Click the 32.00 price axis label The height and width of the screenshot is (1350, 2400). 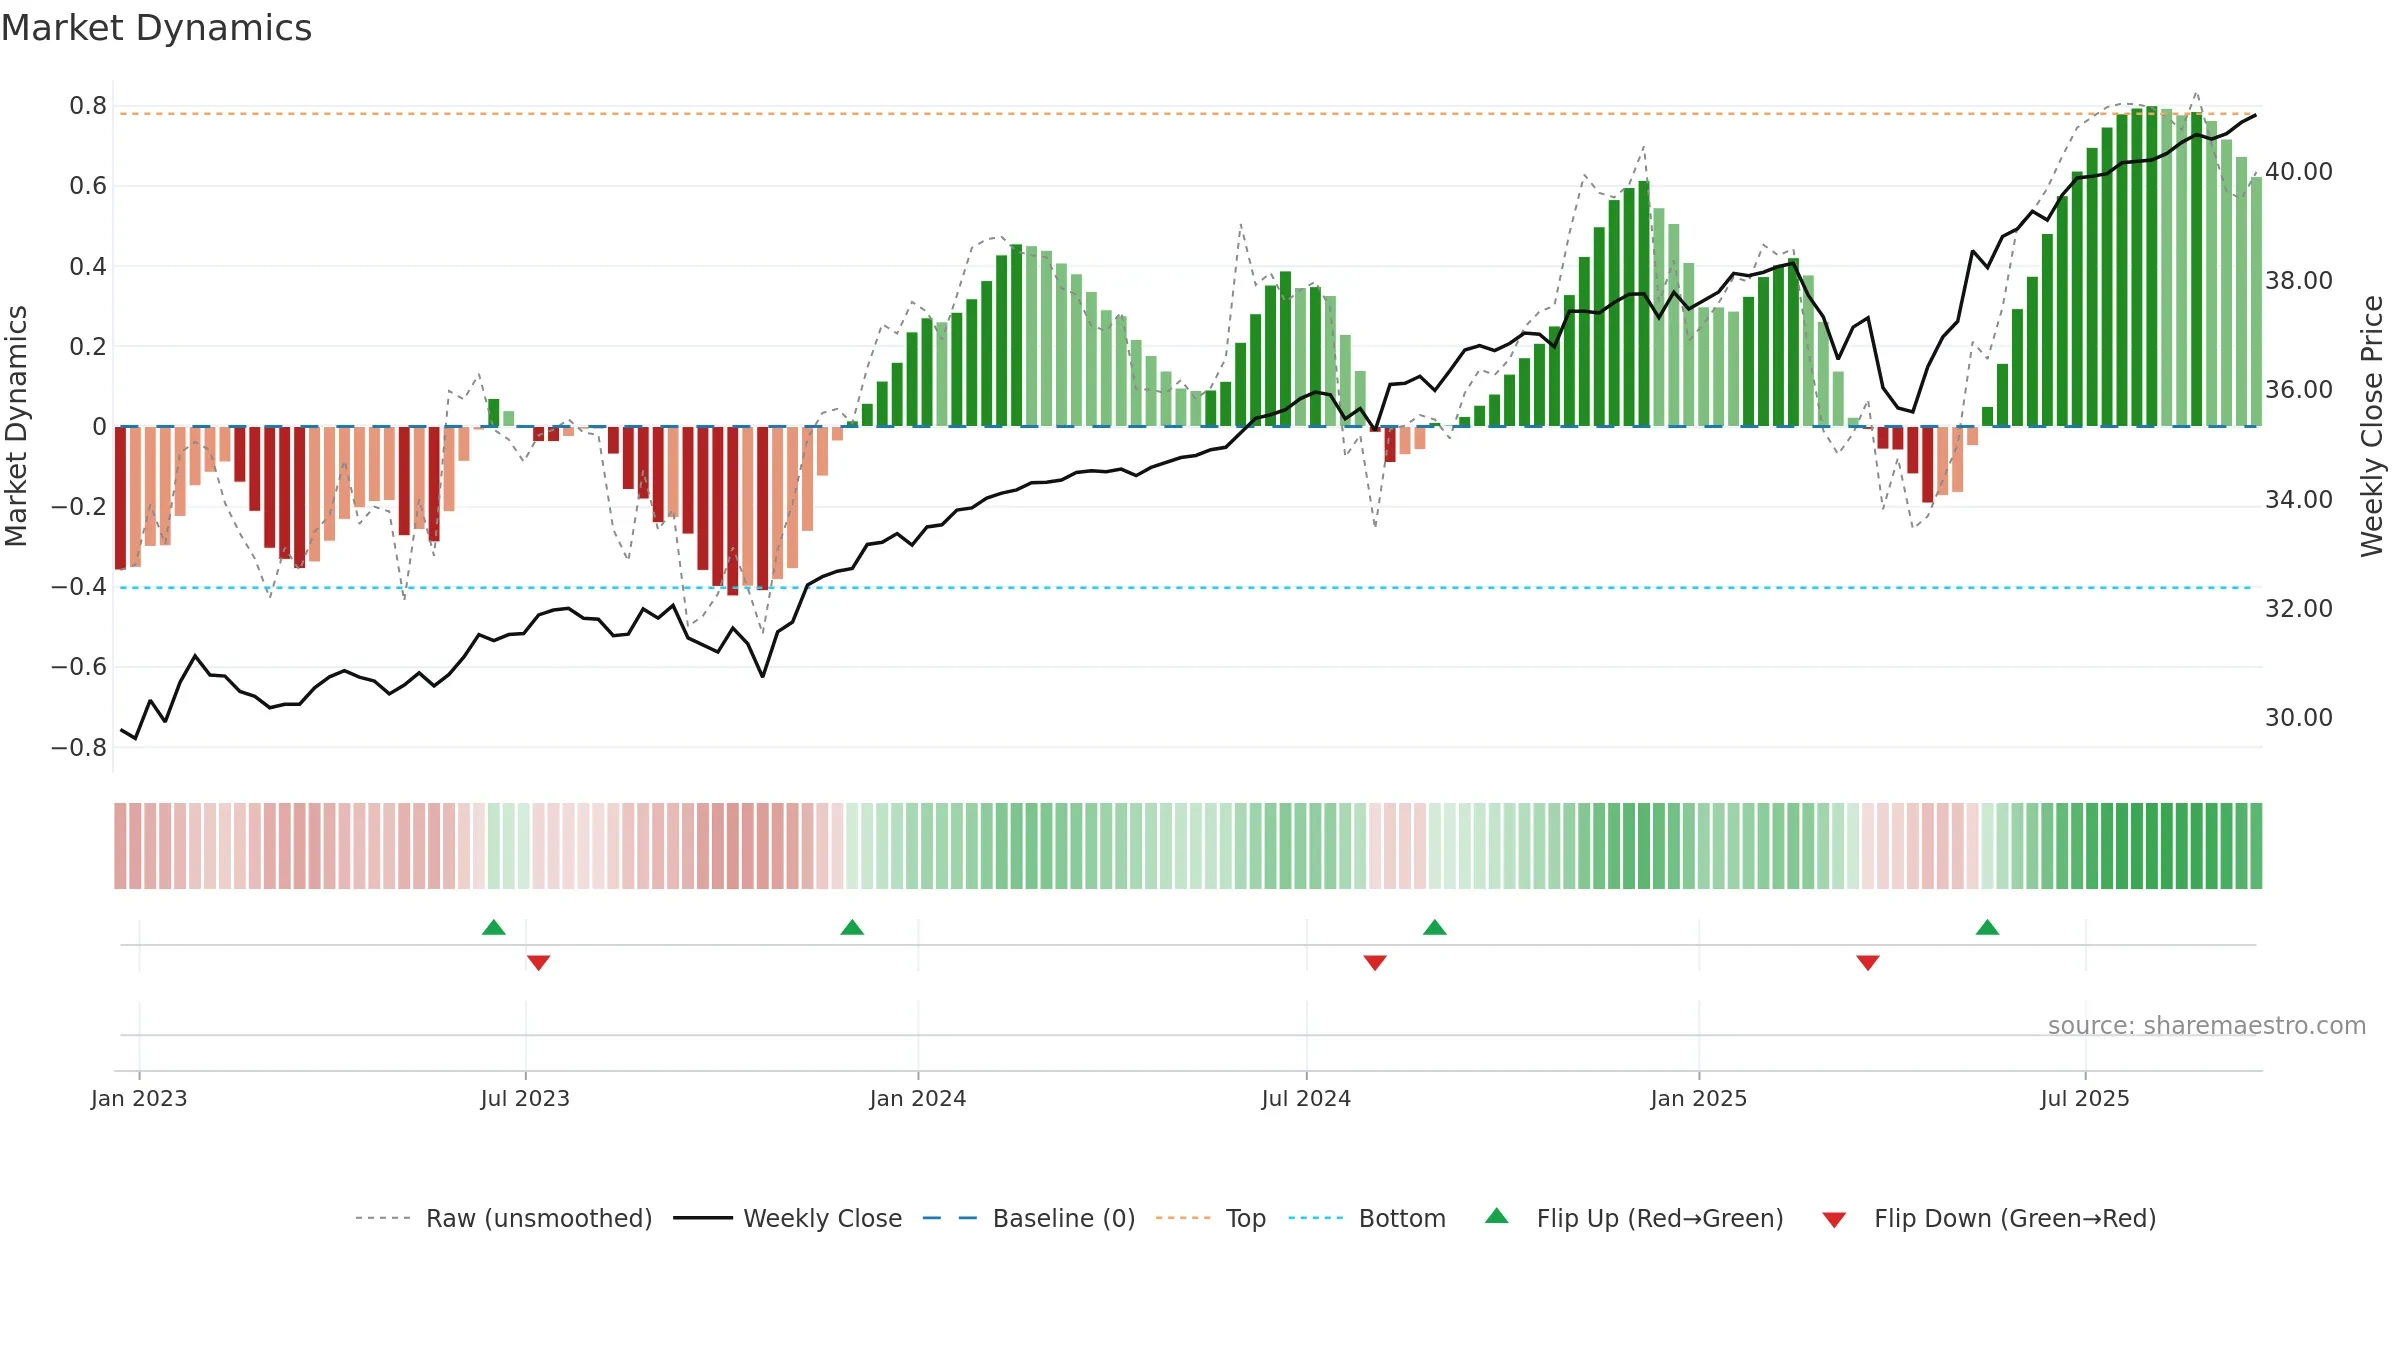2299,608
